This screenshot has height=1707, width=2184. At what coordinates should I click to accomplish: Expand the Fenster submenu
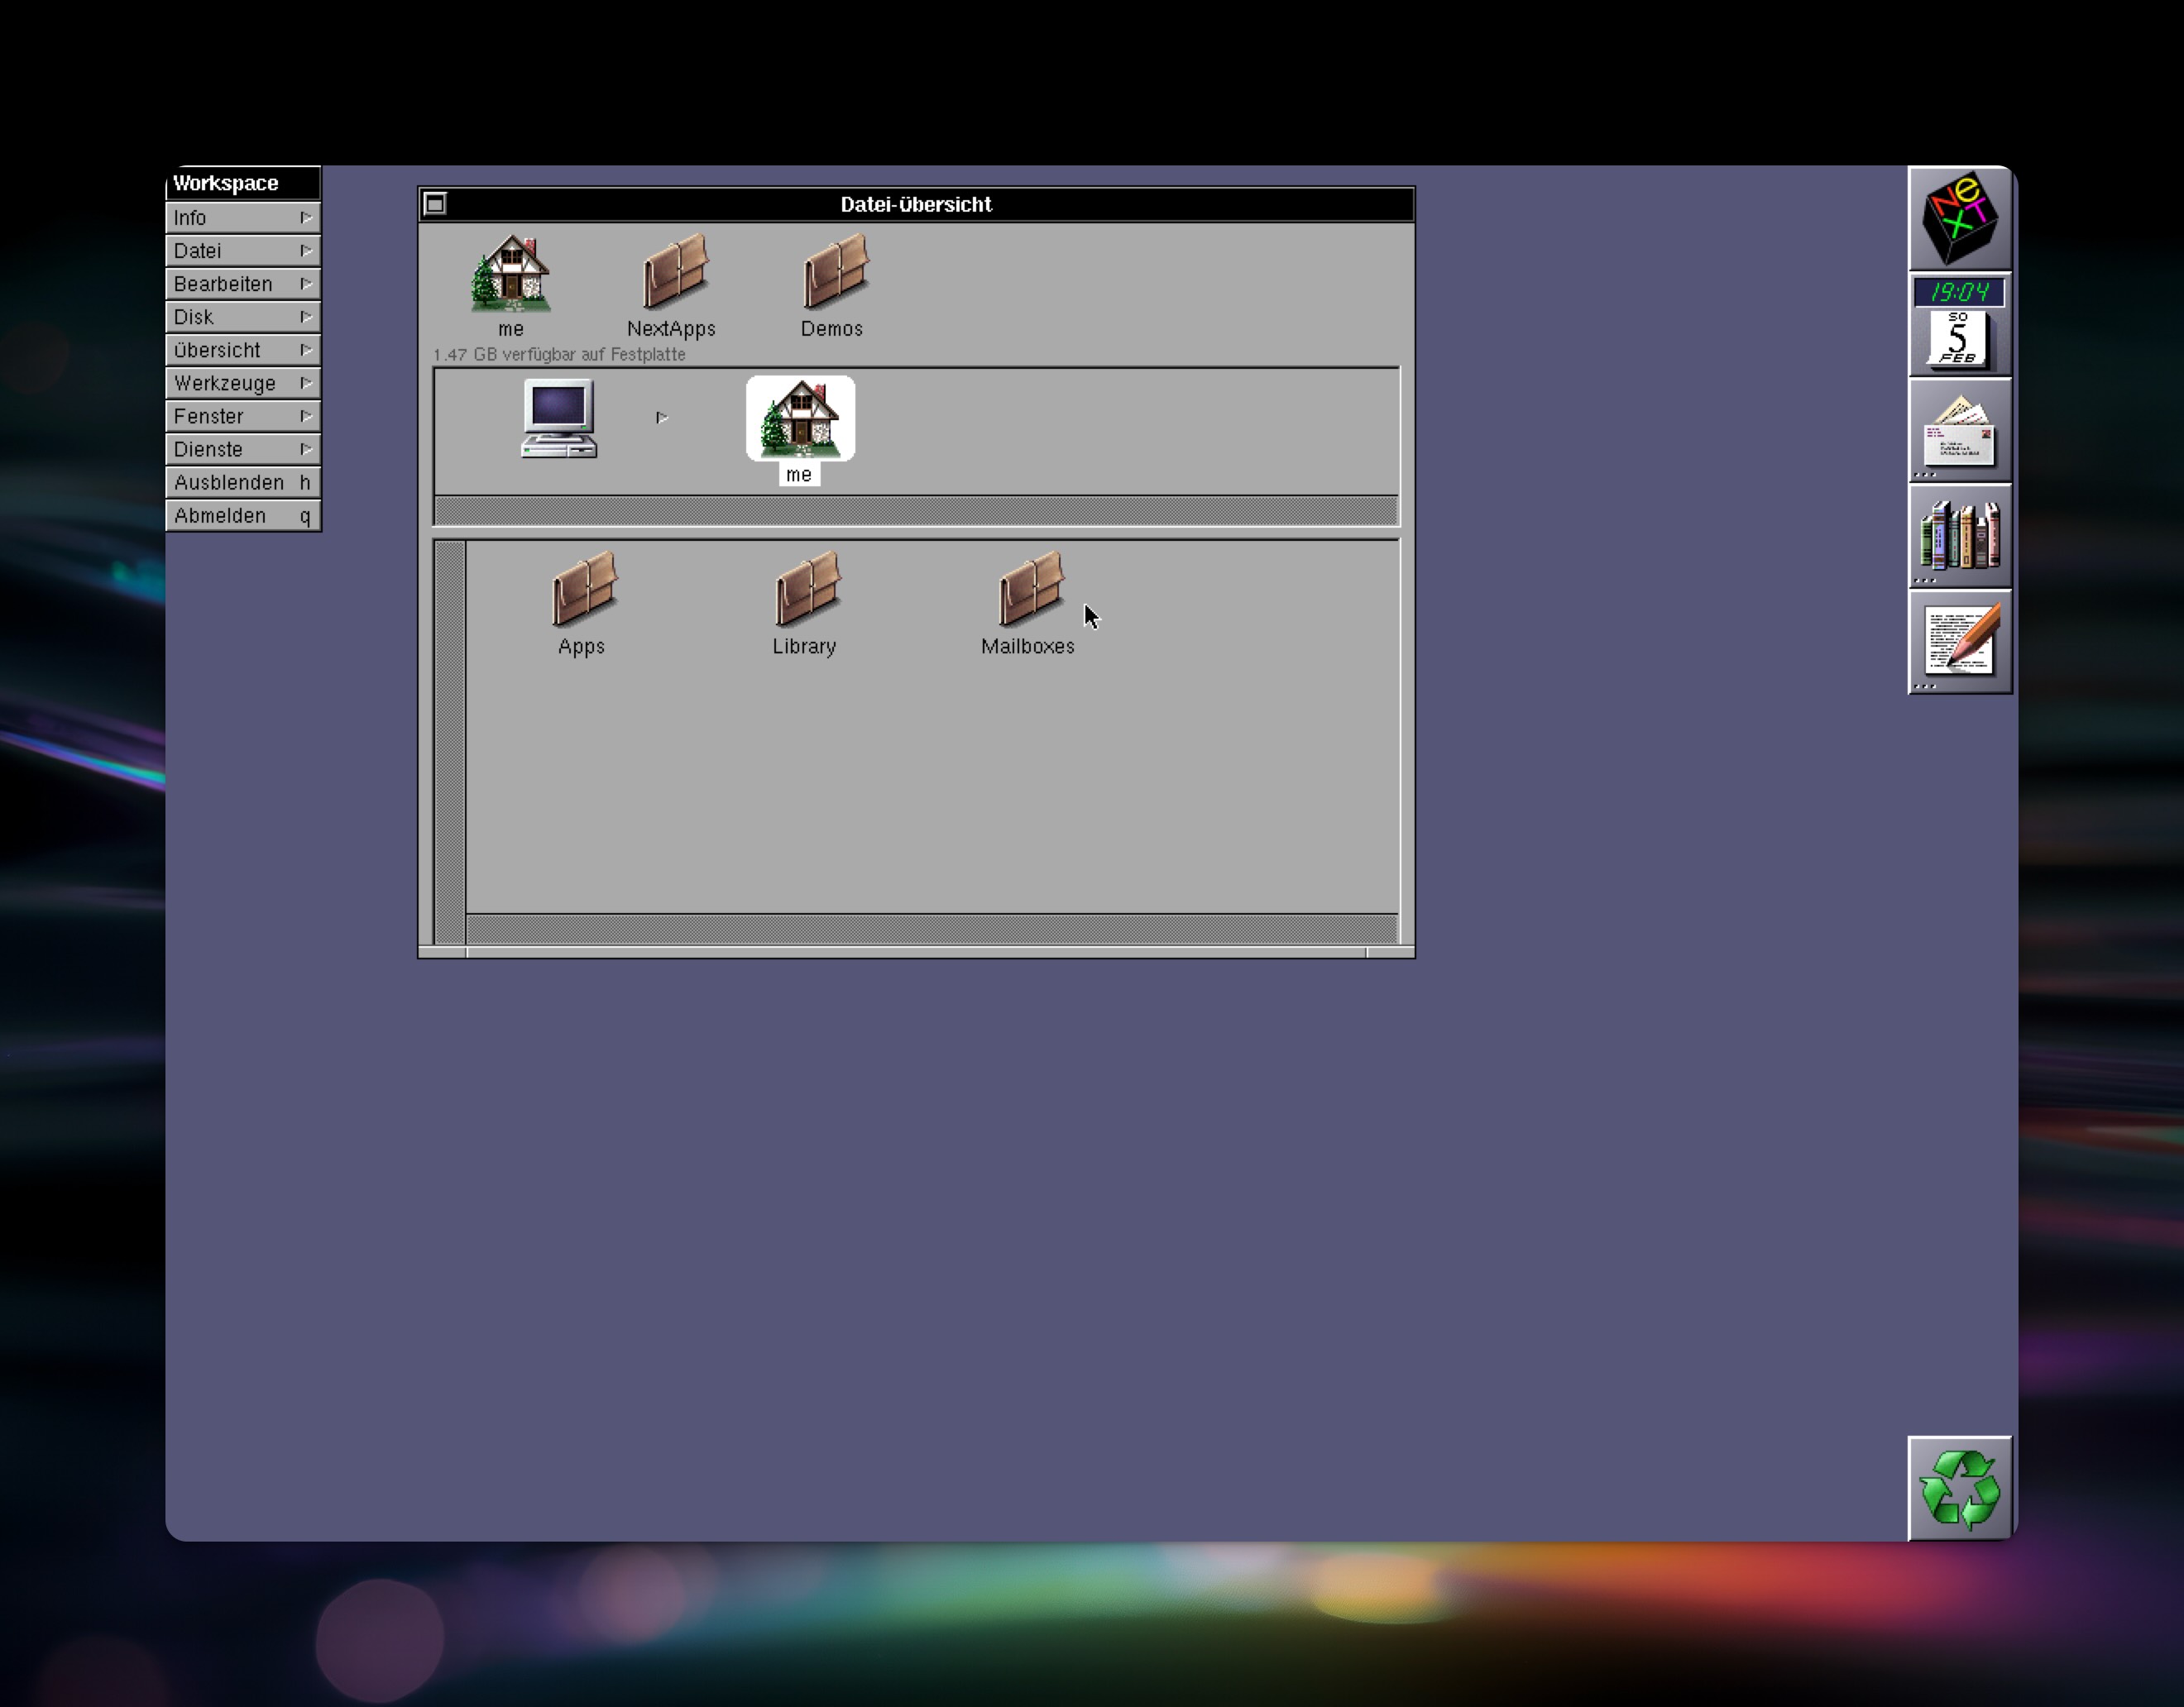243,416
